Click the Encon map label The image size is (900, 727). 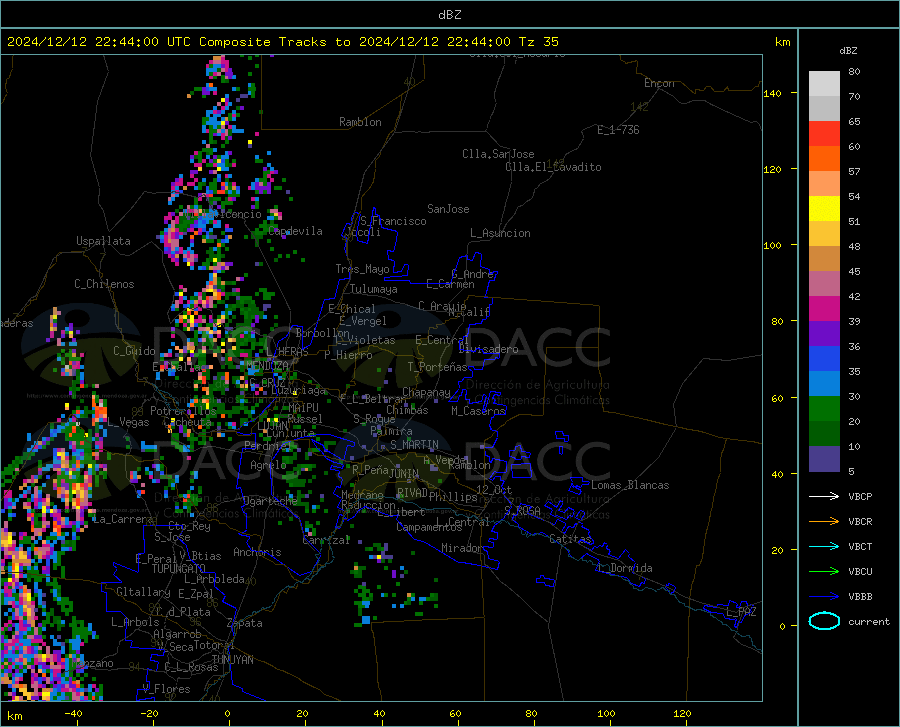pyautogui.click(x=659, y=83)
